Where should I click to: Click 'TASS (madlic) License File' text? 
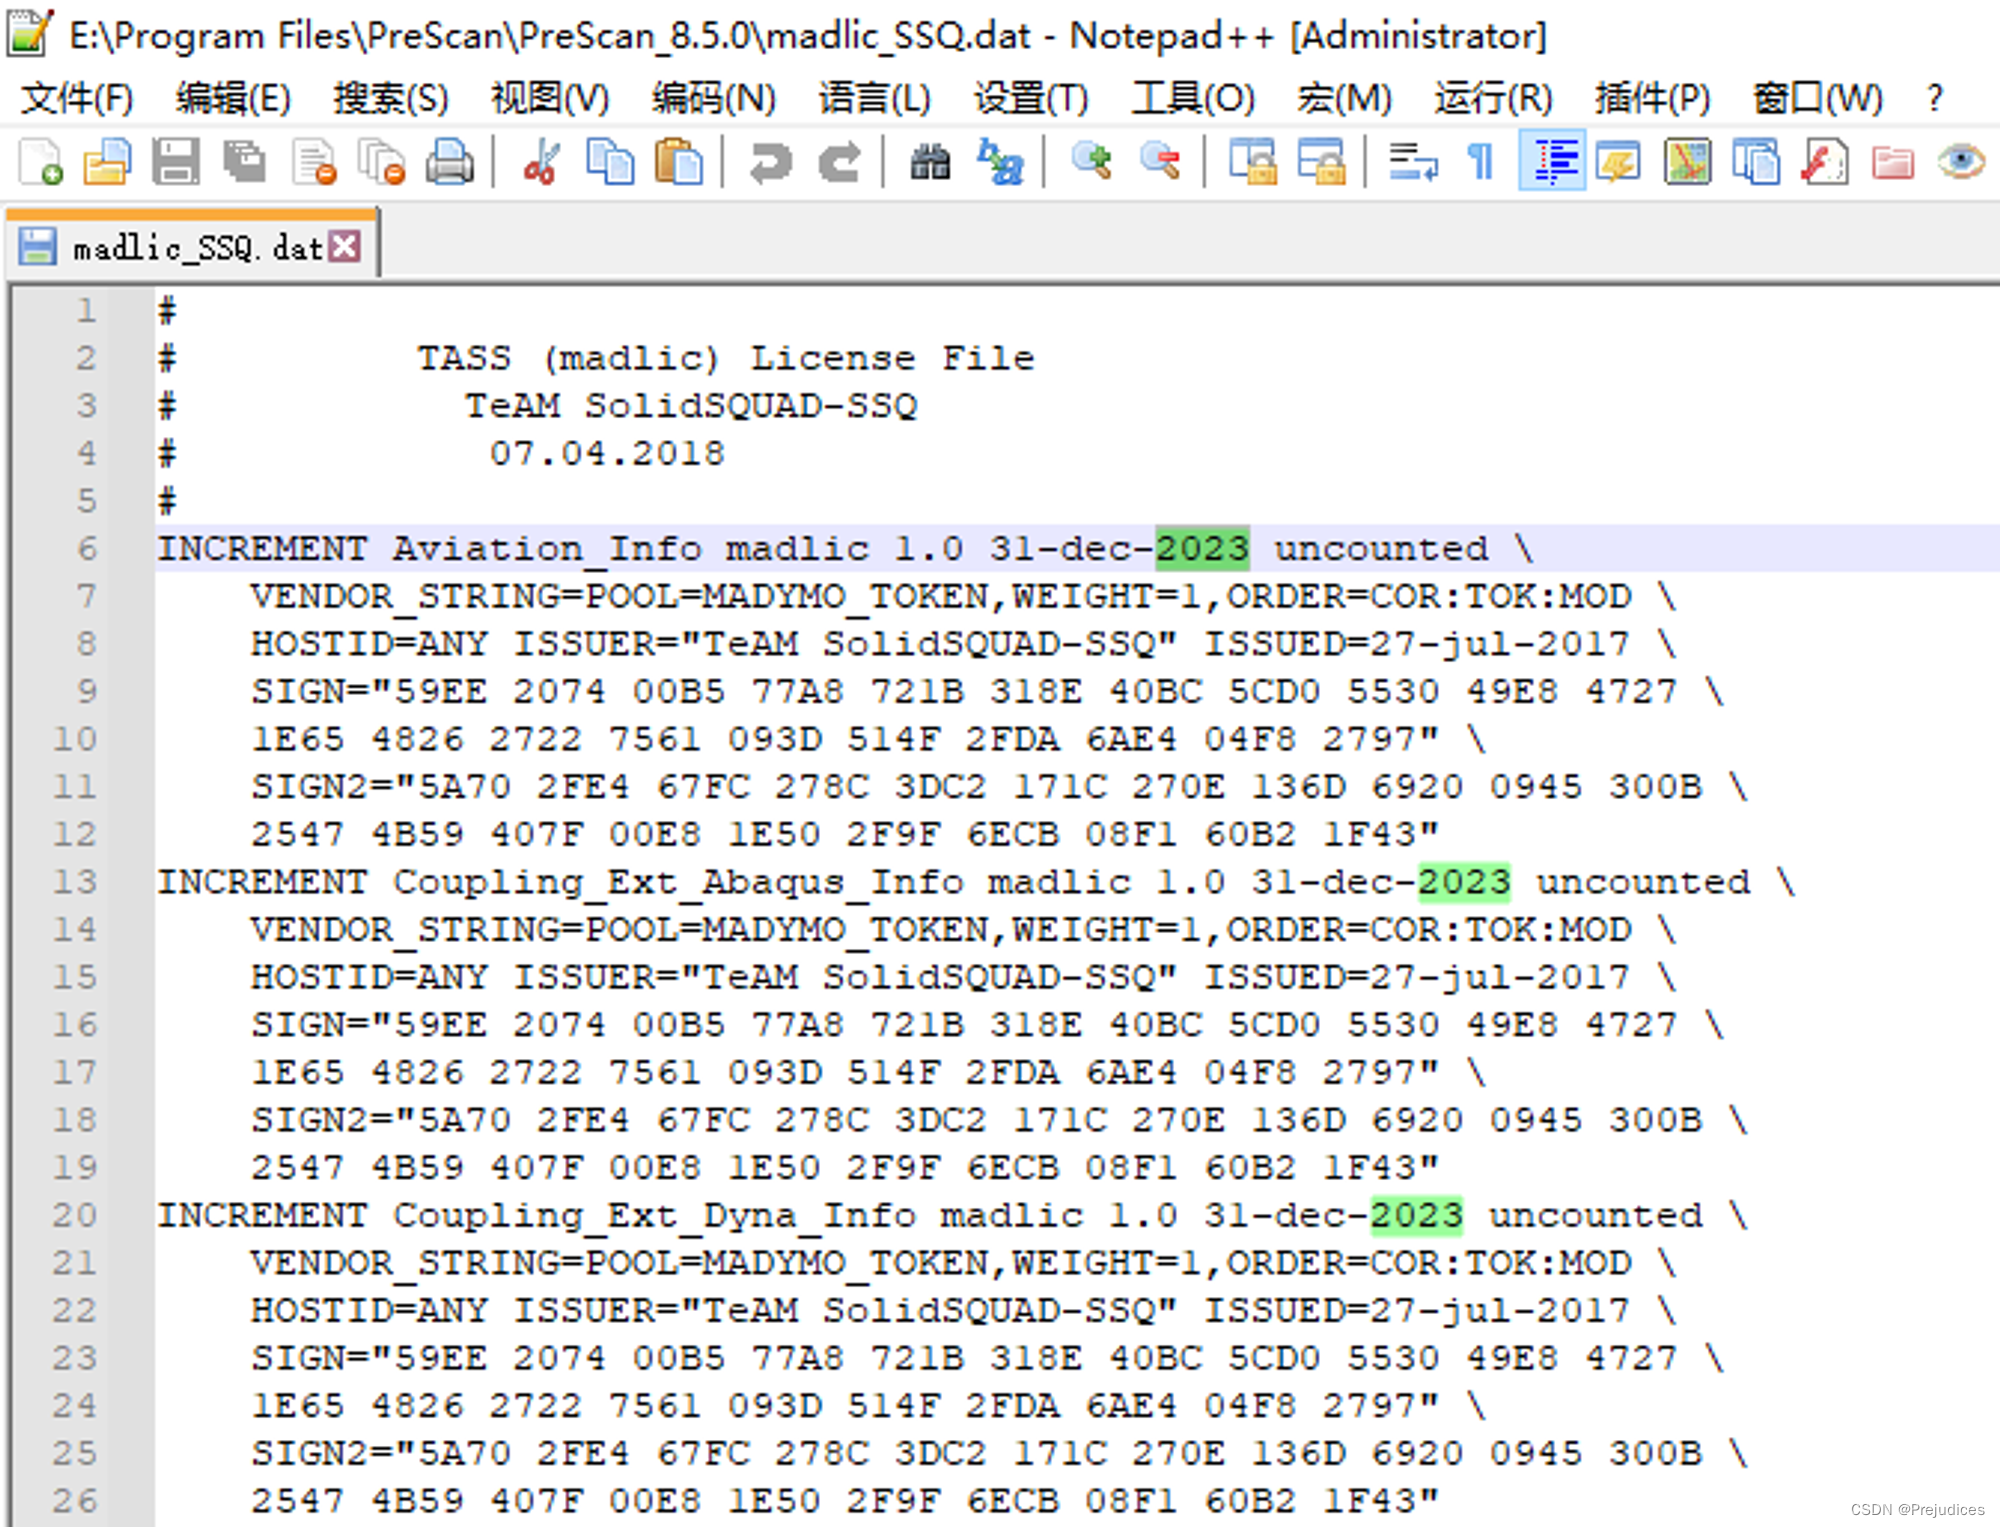(x=725, y=357)
